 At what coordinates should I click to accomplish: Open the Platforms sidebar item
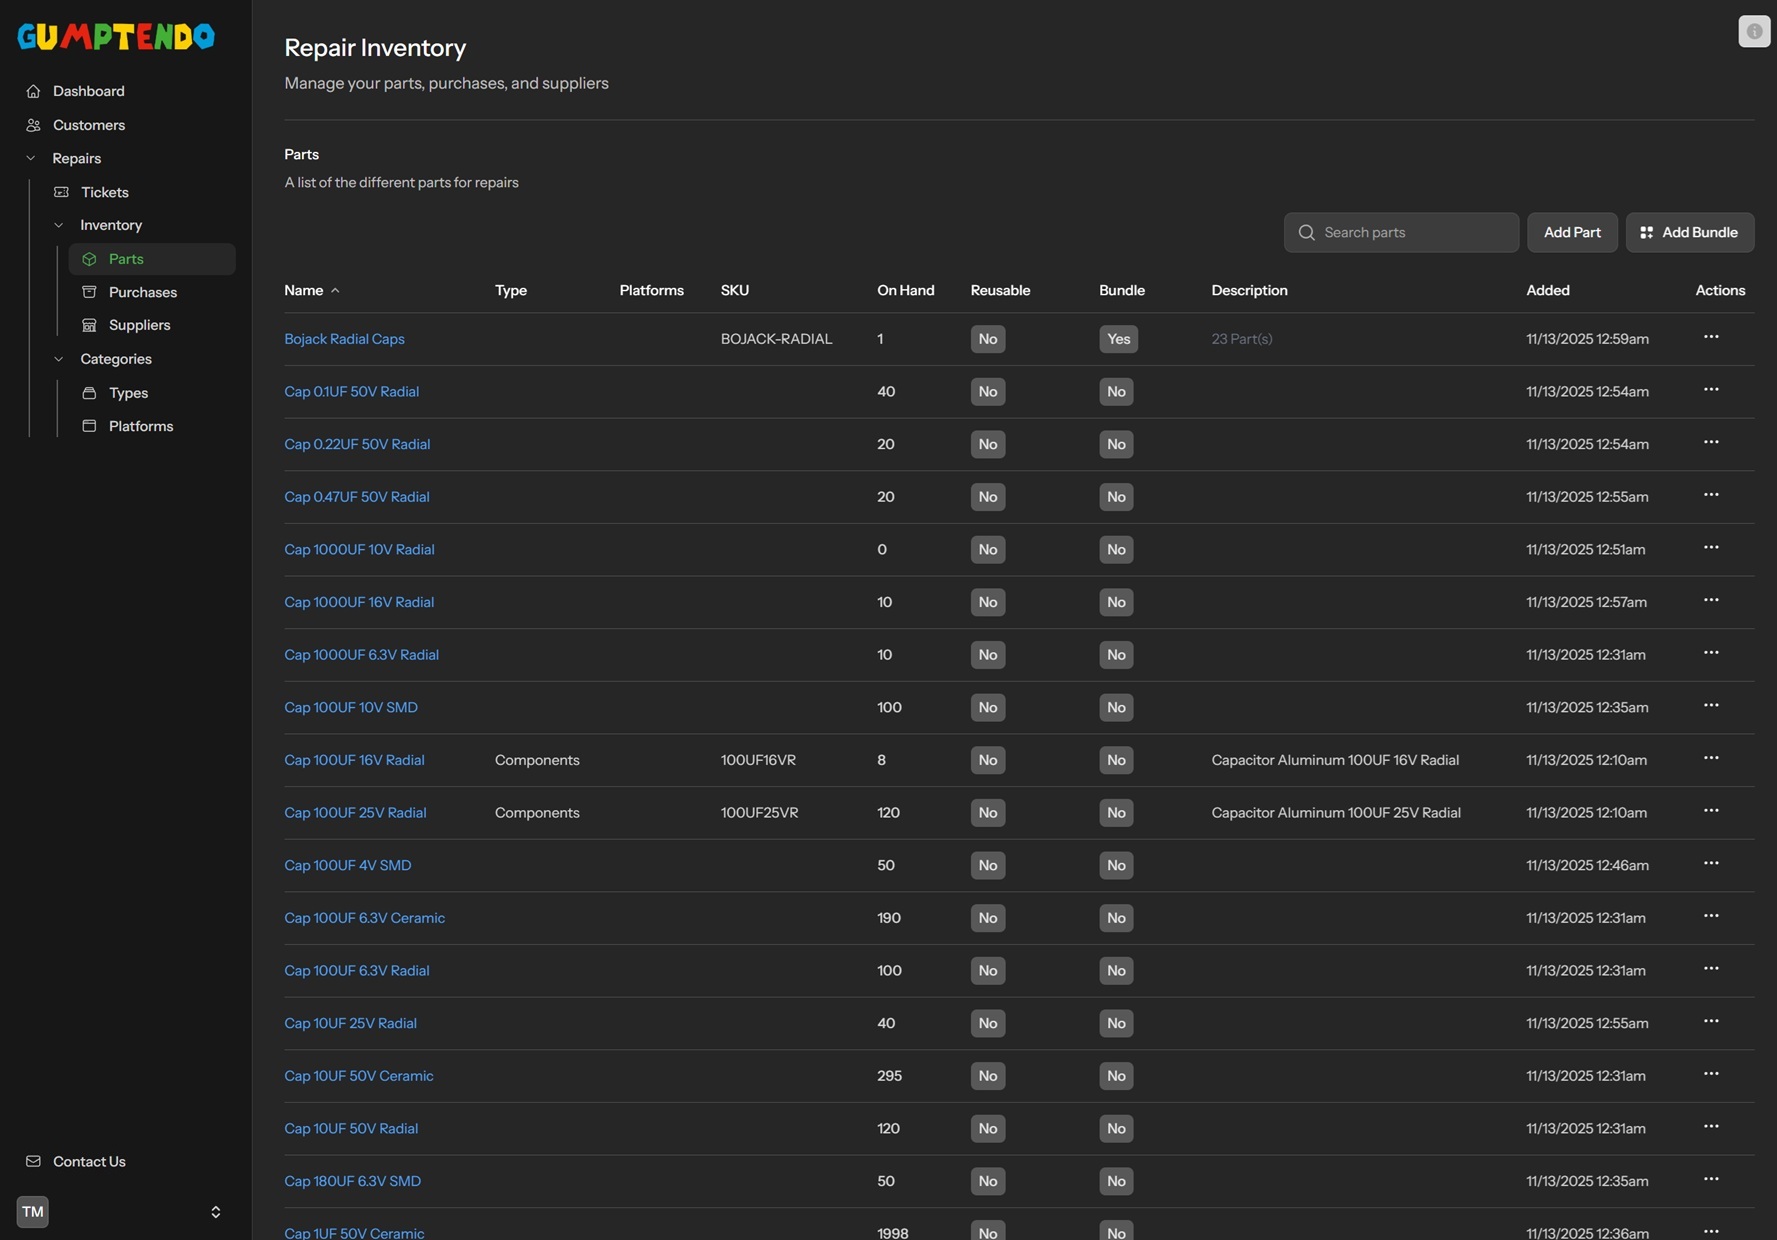(140, 426)
